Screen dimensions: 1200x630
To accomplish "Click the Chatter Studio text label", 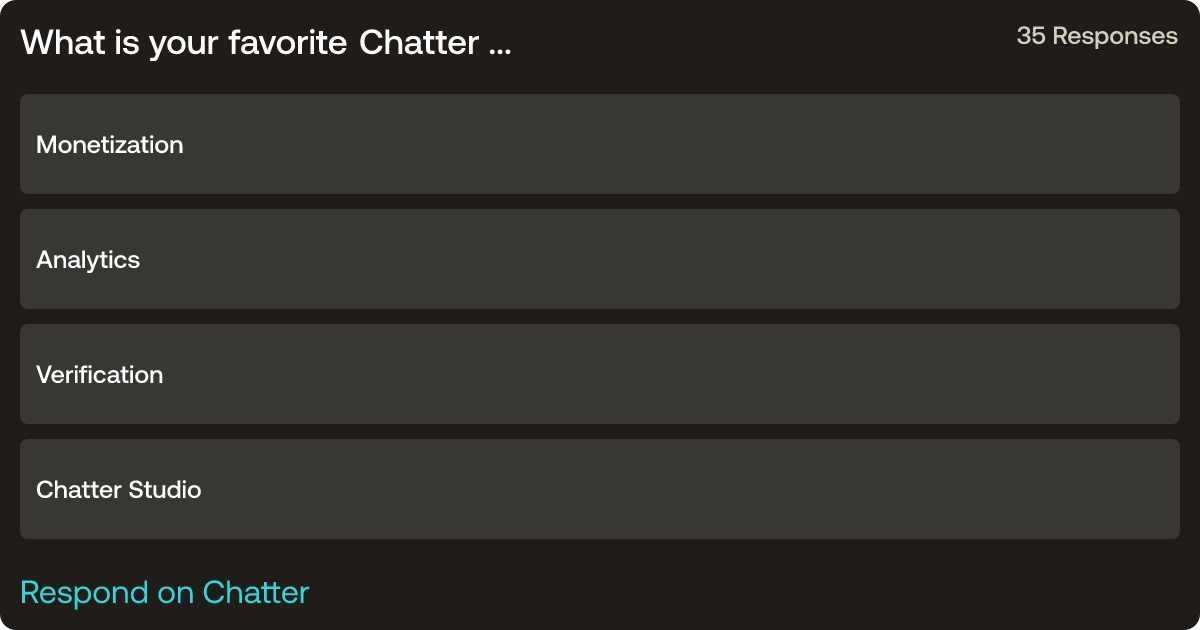I will pyautogui.click(x=119, y=490).
